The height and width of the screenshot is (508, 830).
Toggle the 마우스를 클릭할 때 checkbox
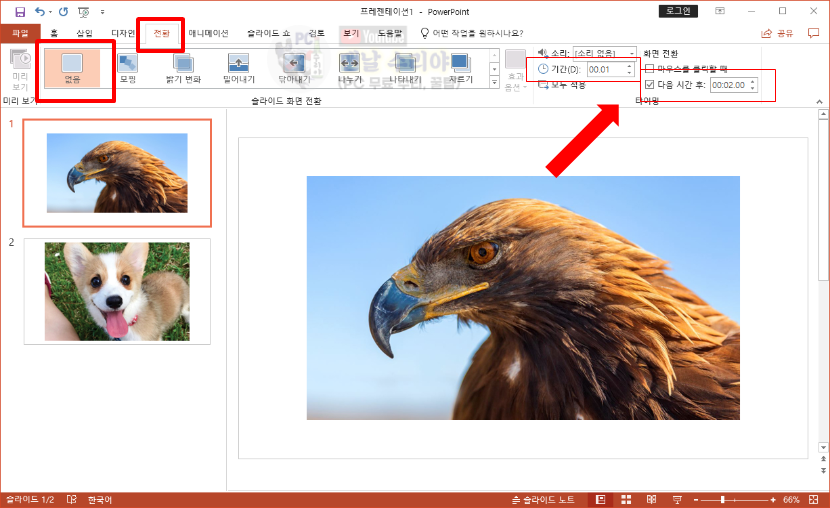click(x=649, y=69)
